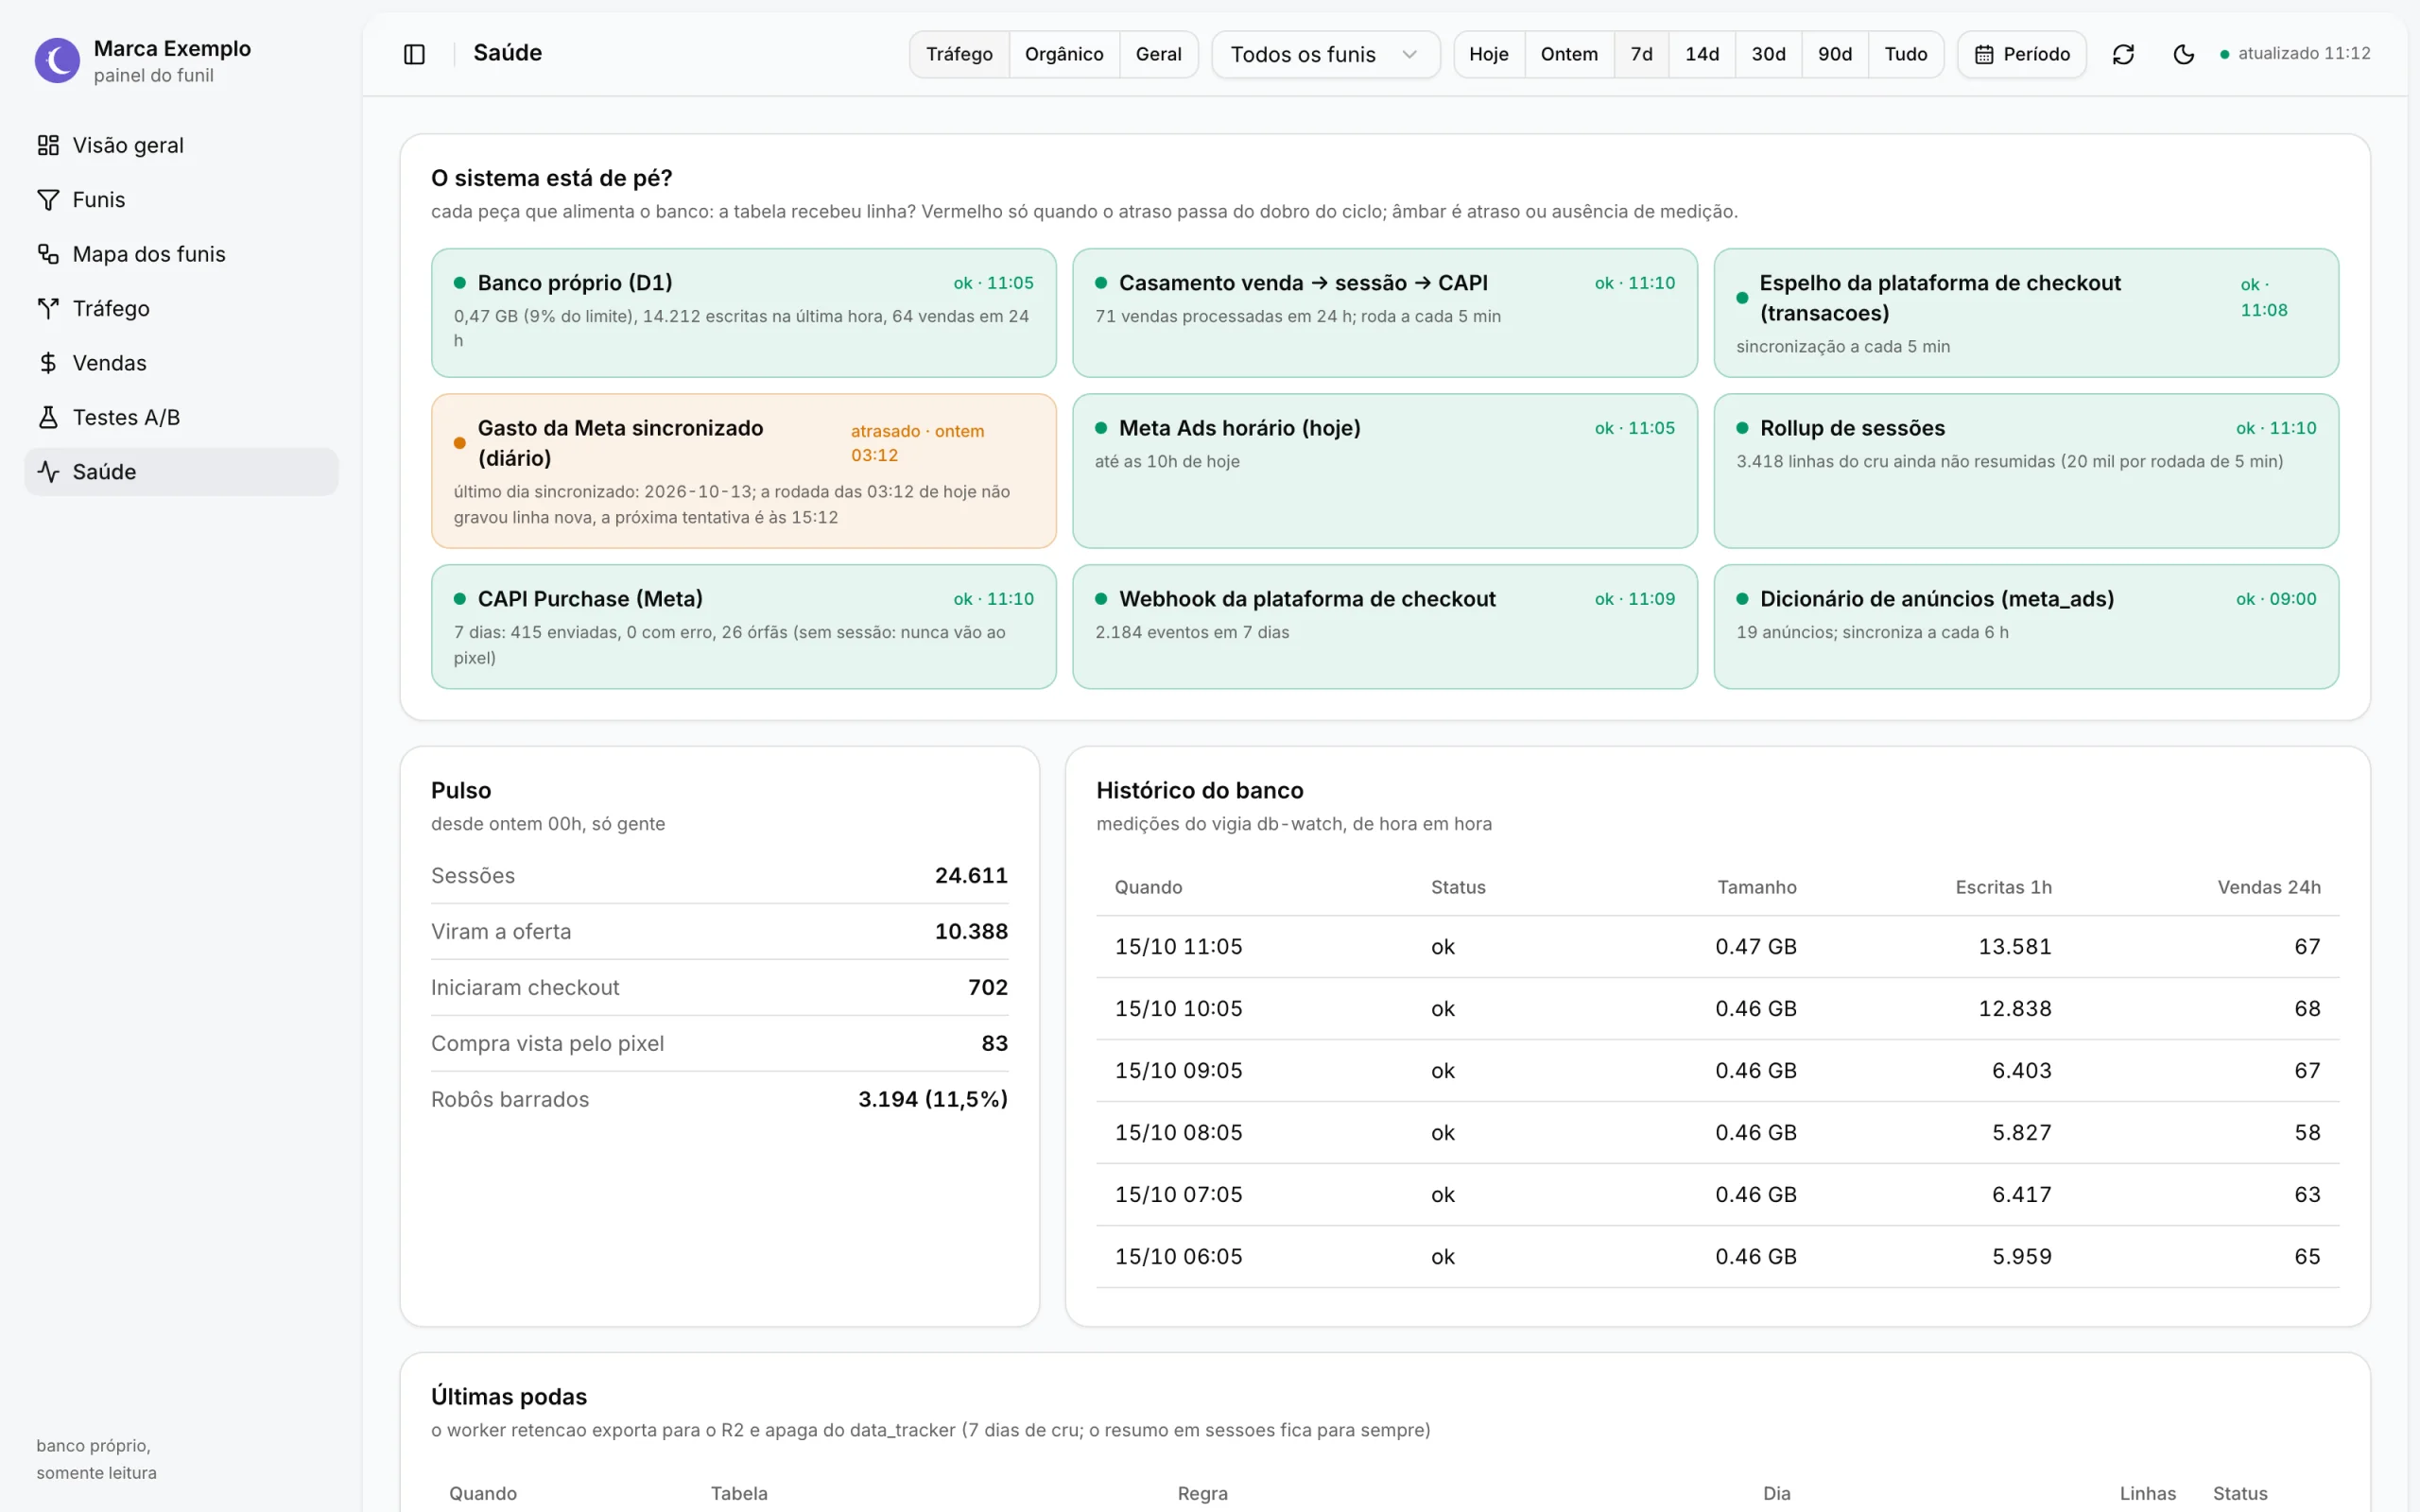Image resolution: width=2420 pixels, height=1512 pixels.
Task: Click the '13.581' Escritas 1h value
Action: (x=2014, y=947)
